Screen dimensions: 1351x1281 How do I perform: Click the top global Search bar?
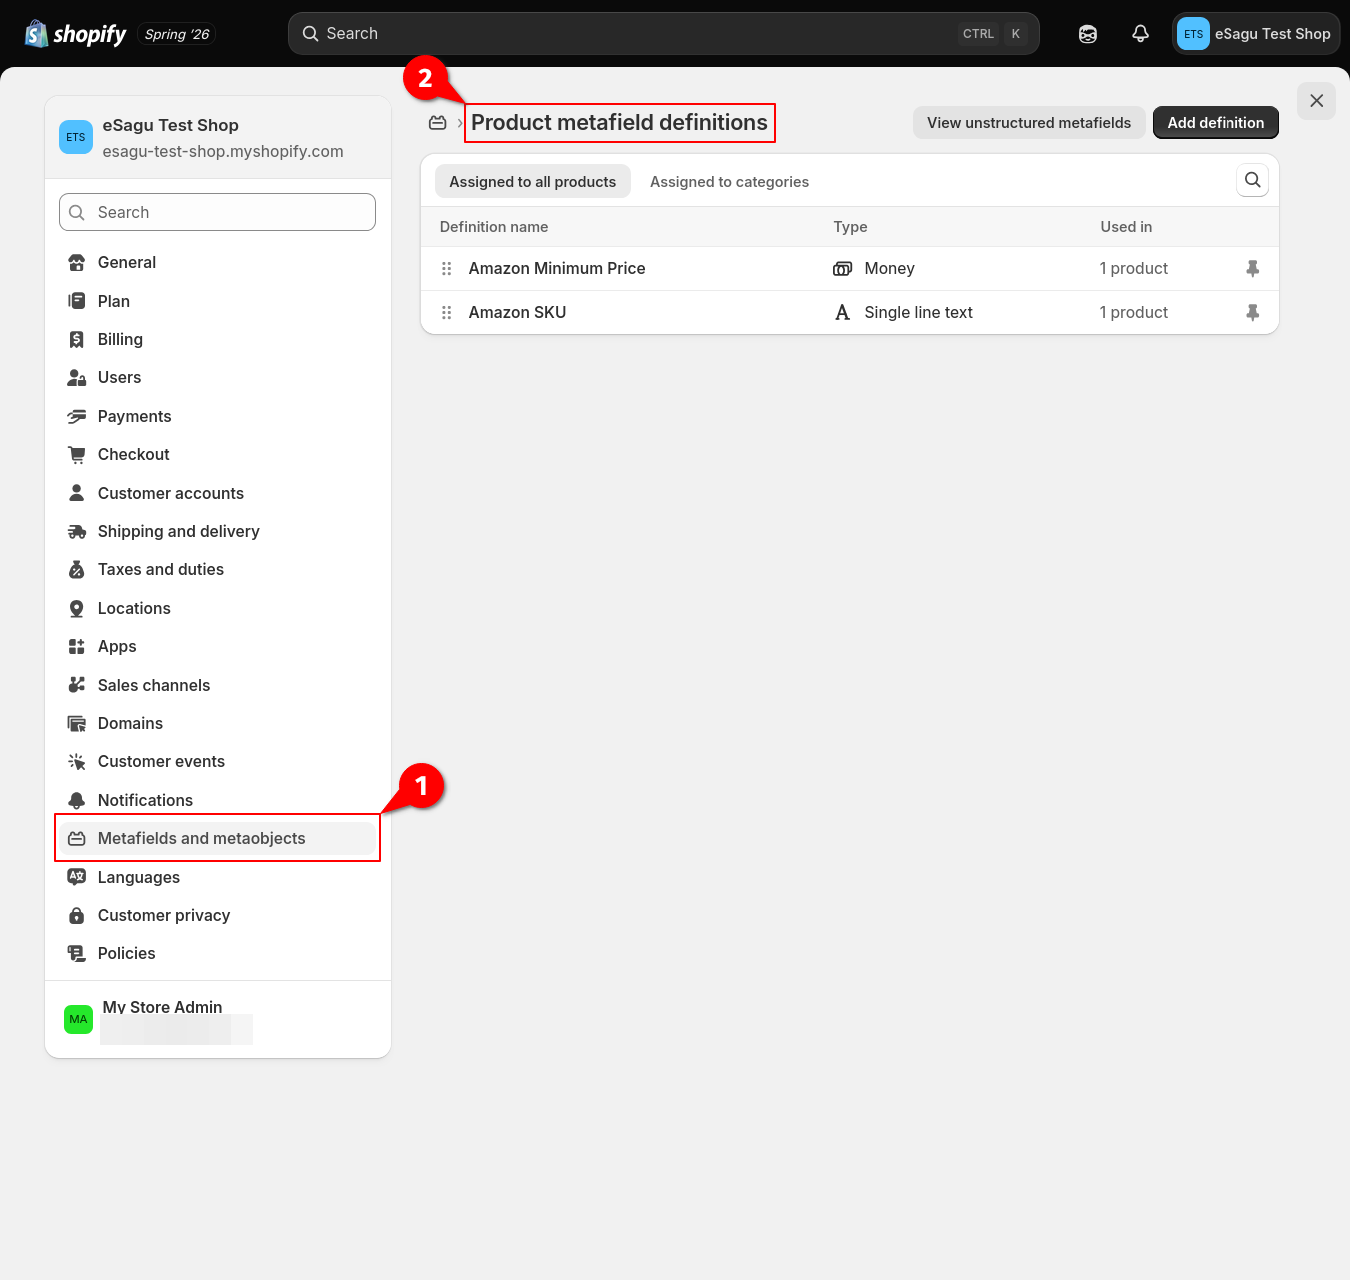coord(664,34)
